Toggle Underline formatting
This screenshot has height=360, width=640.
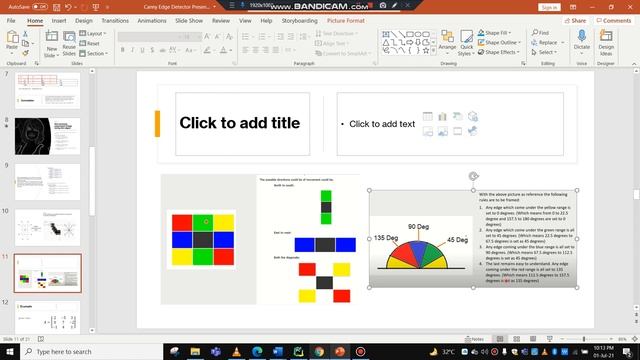(142, 50)
